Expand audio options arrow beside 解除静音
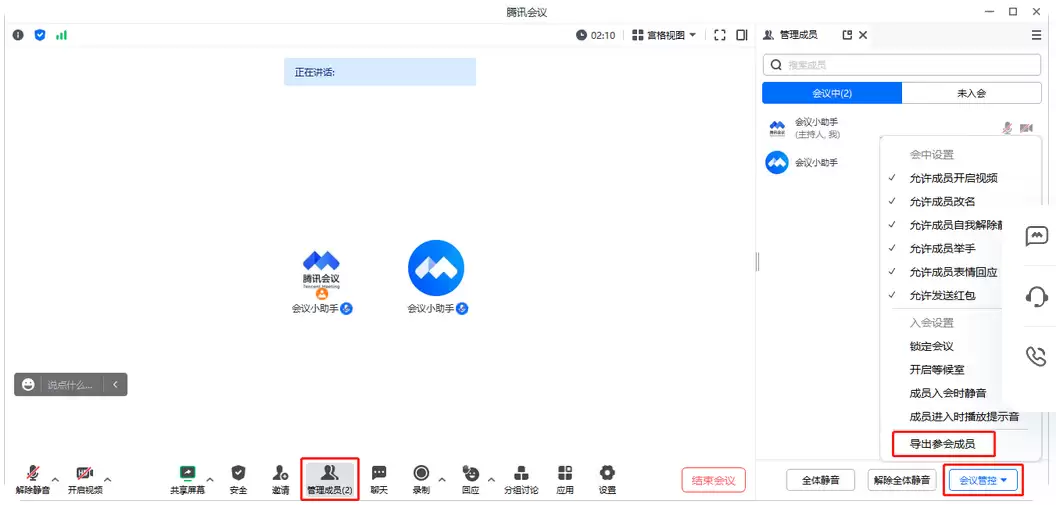Screen dimensions: 1056x505 [x=55, y=479]
